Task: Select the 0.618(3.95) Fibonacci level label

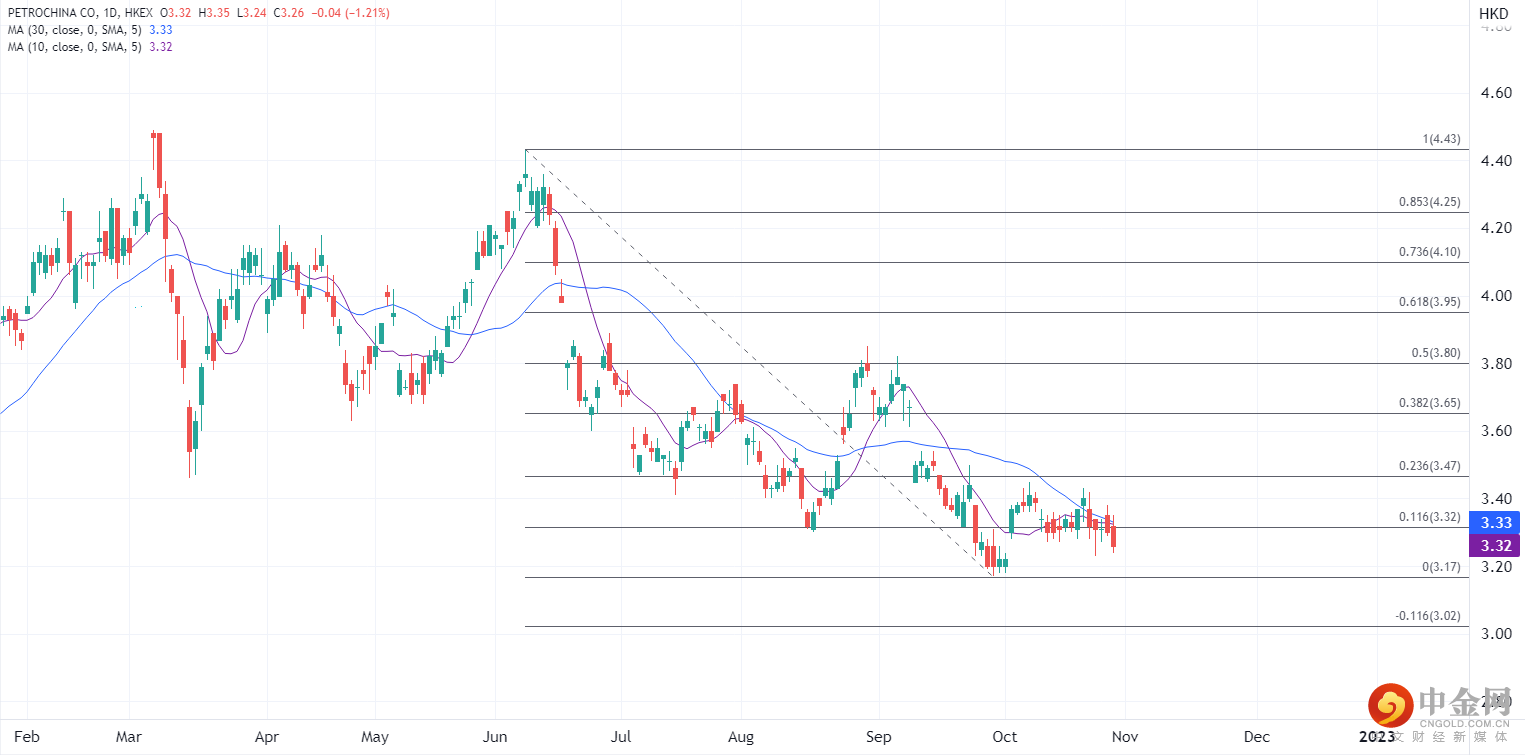Action: coord(1430,302)
